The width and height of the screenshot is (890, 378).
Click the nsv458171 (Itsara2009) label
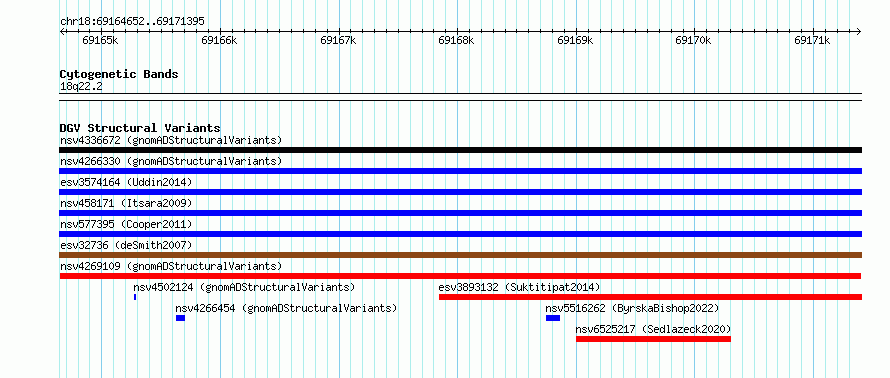tap(126, 203)
